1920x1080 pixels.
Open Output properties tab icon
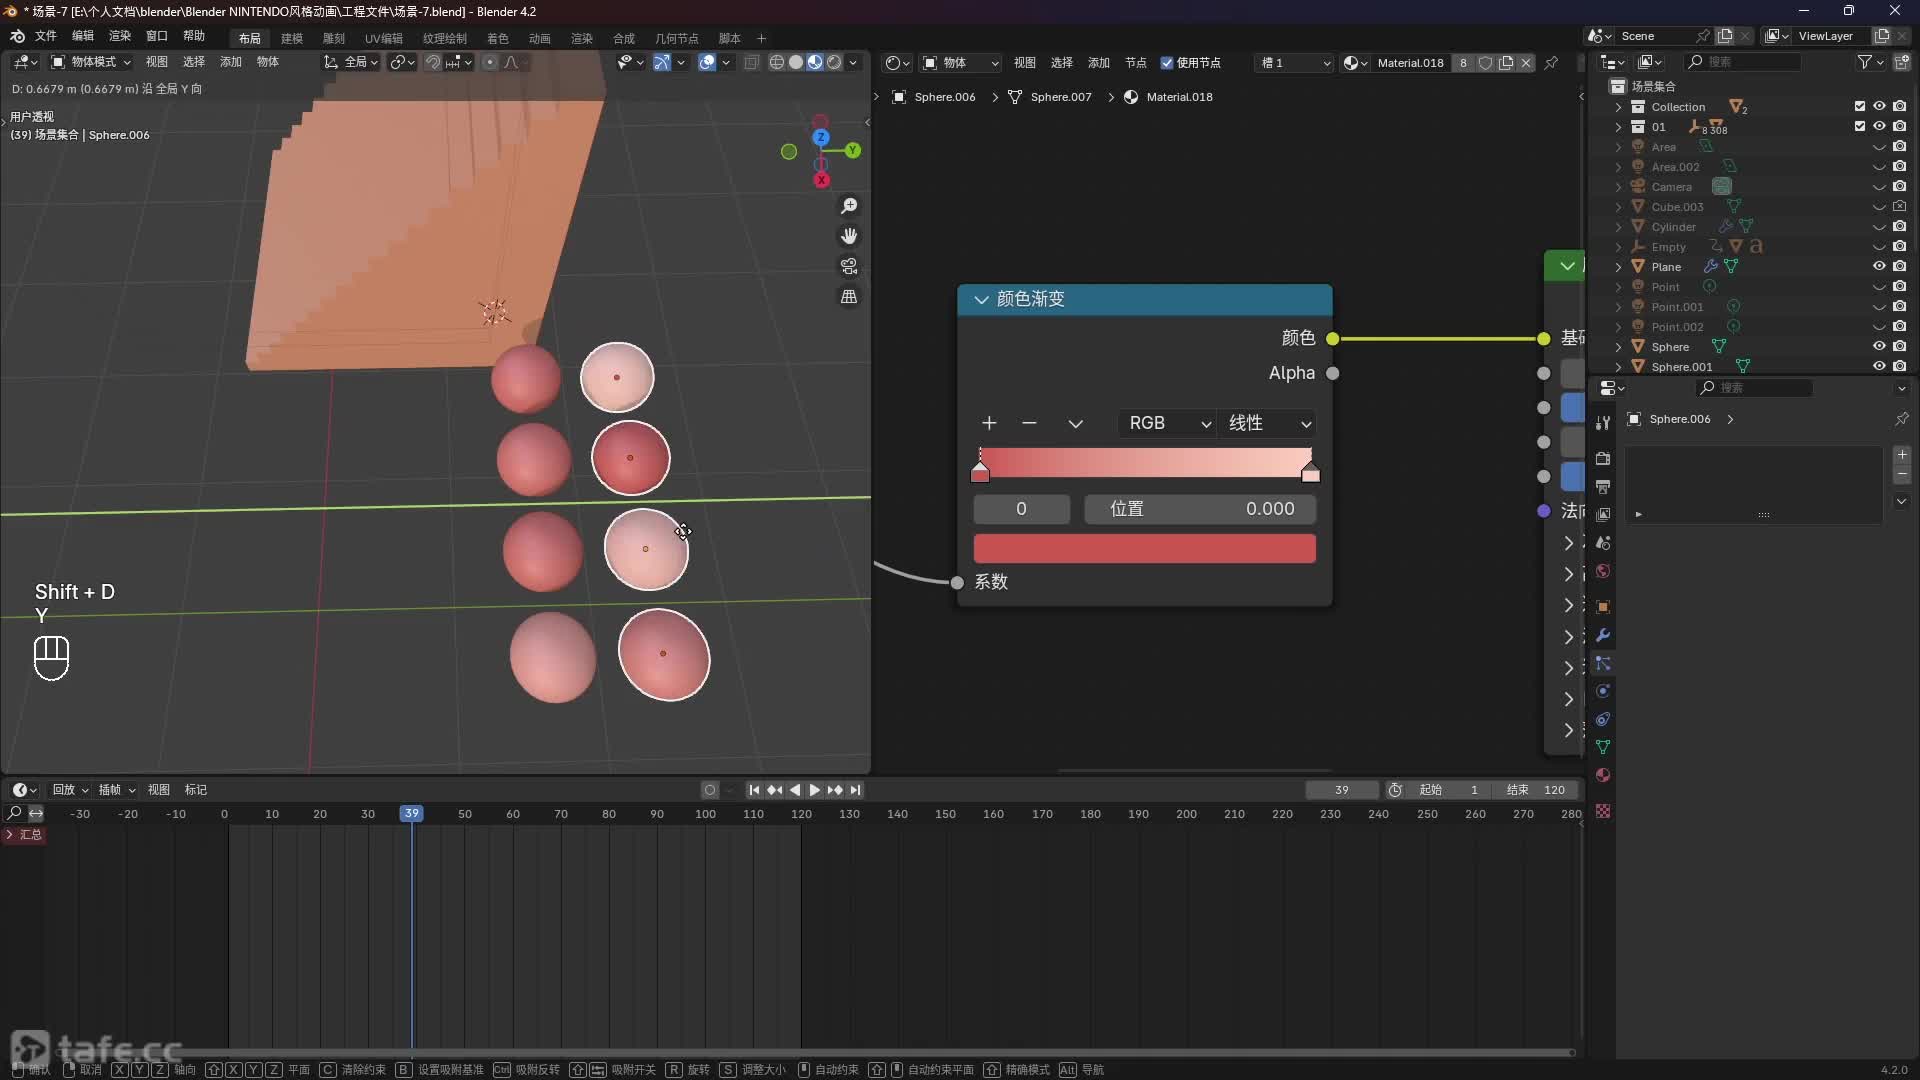1603,486
